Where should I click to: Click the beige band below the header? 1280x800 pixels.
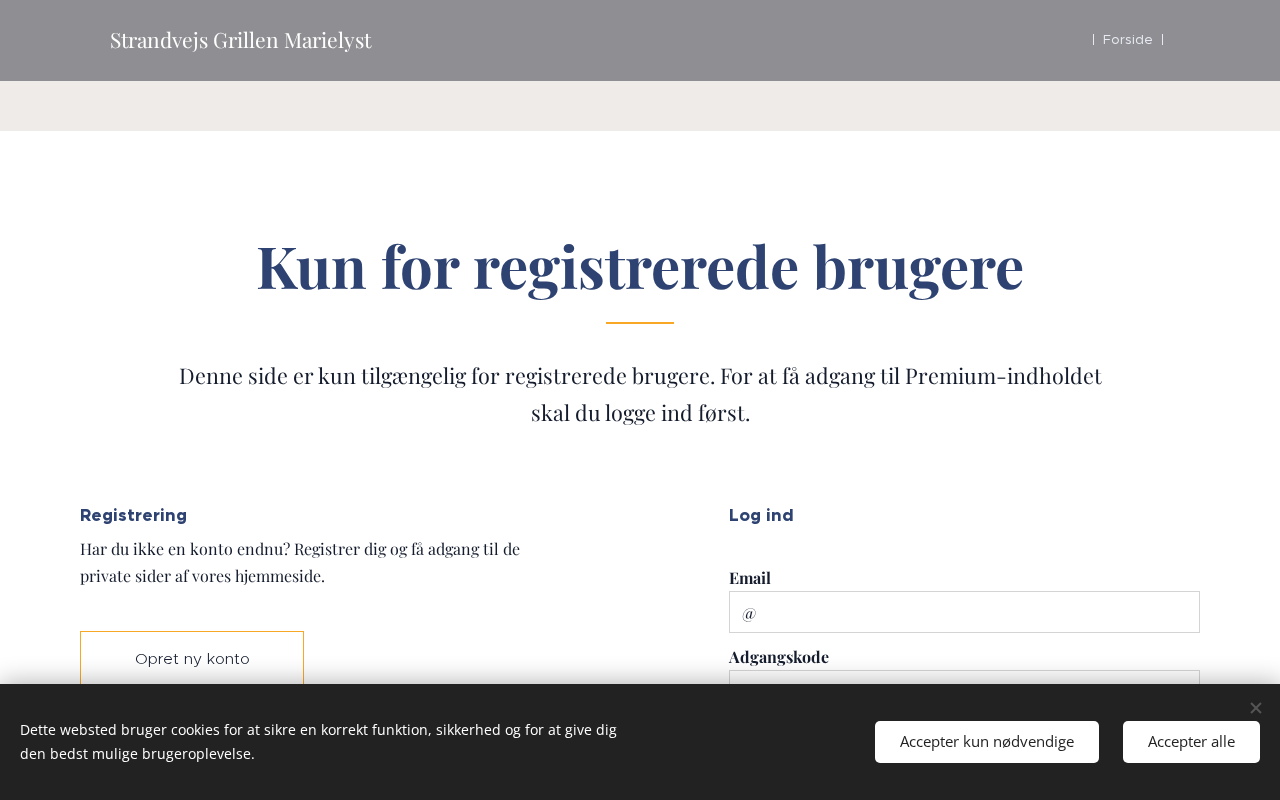pos(640,106)
